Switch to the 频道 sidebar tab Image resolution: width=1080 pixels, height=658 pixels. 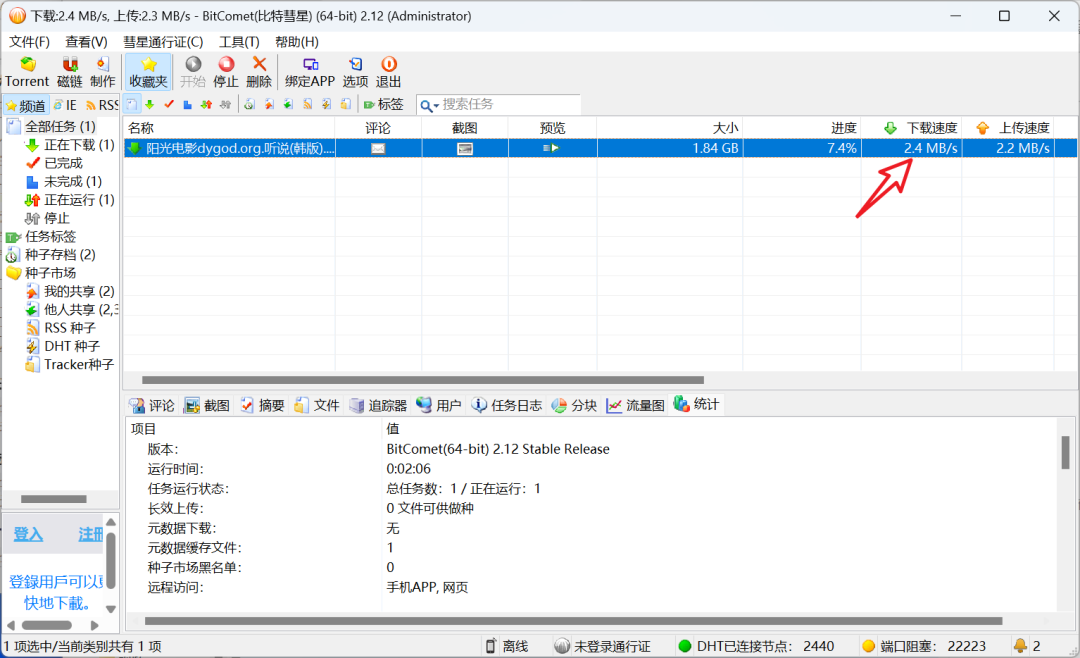[x=25, y=105]
